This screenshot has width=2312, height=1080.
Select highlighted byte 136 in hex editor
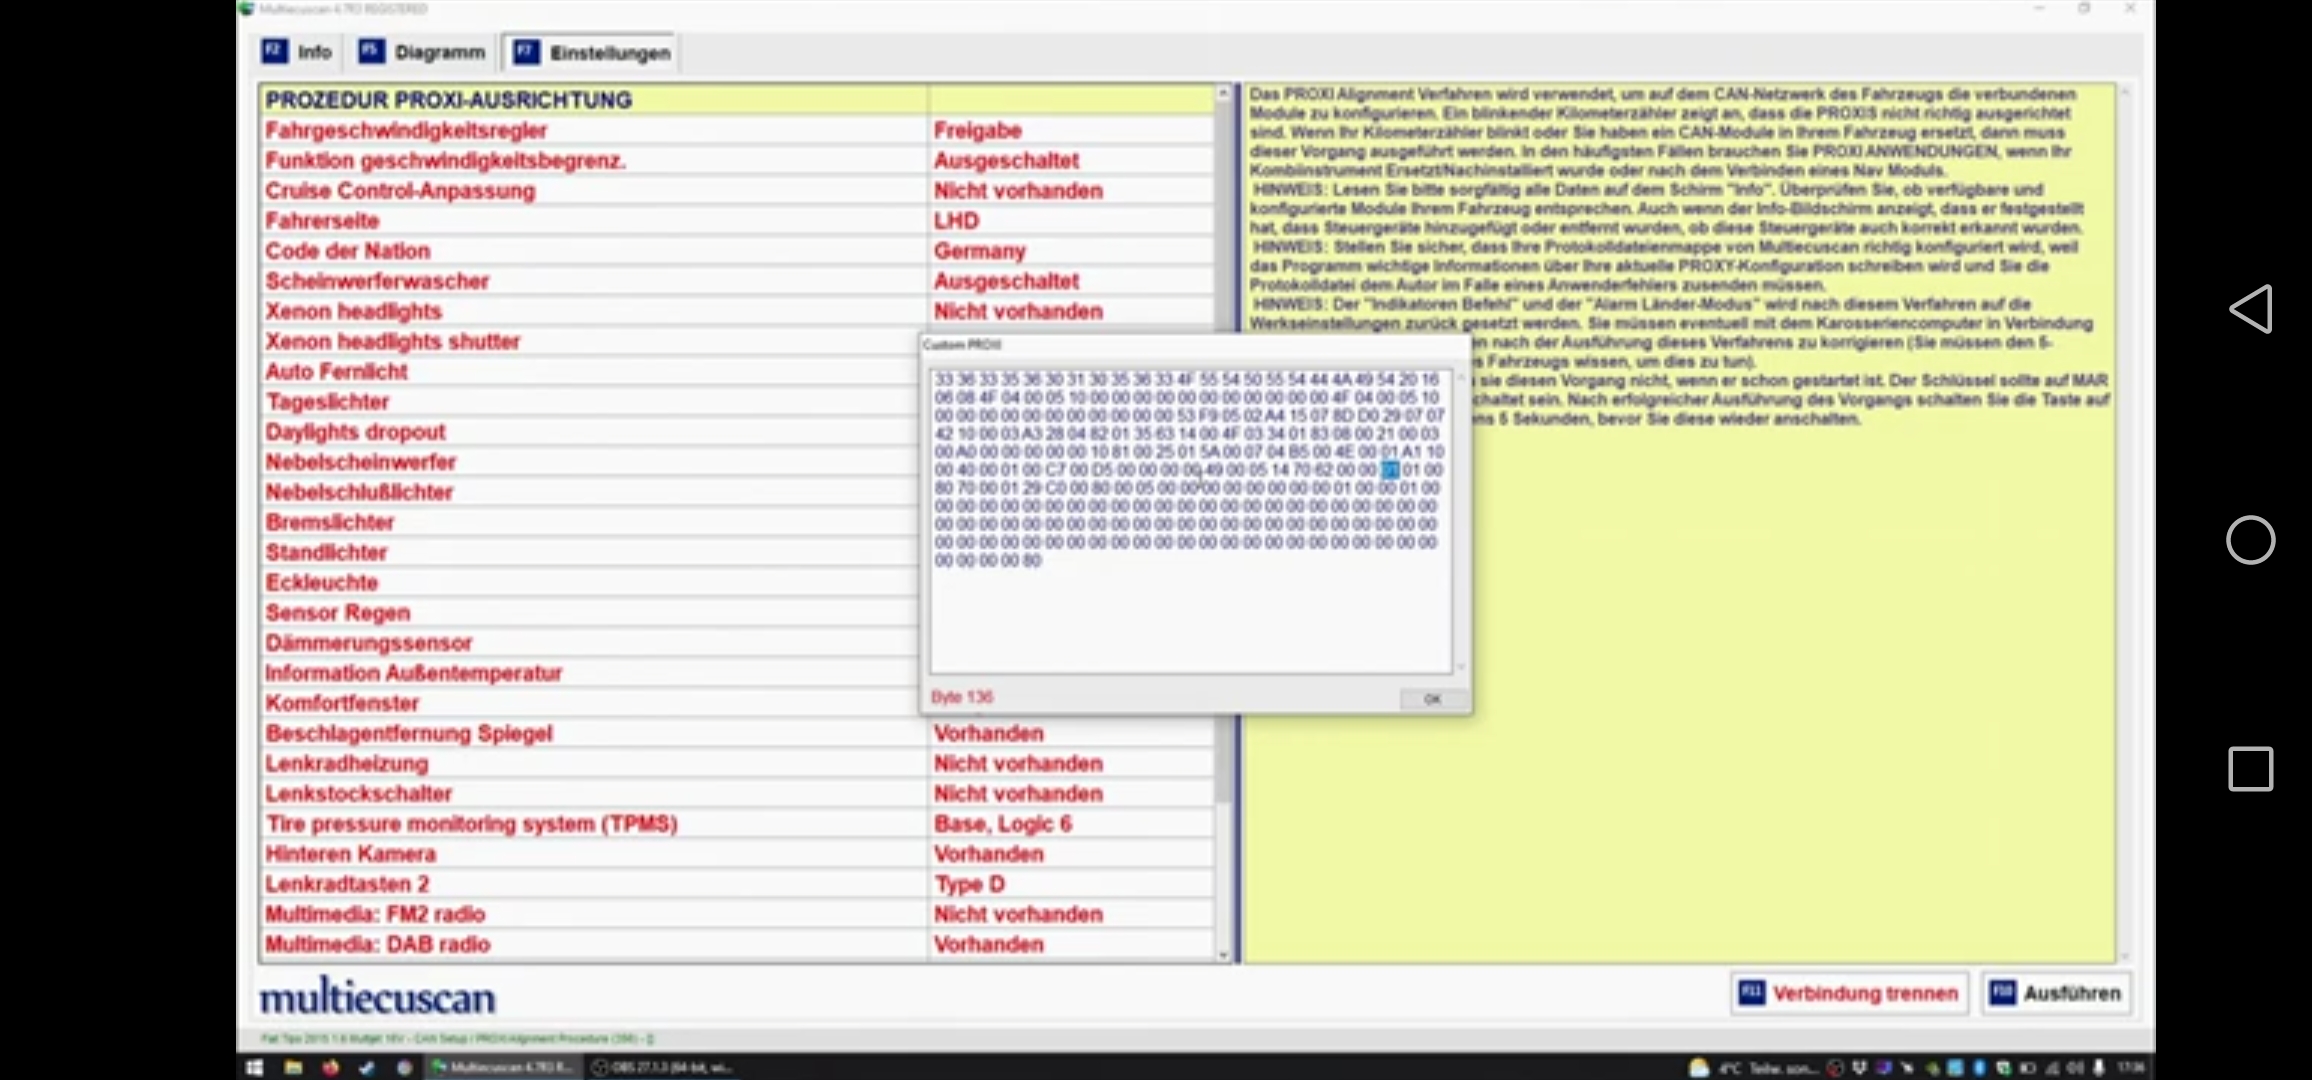pos(1389,470)
